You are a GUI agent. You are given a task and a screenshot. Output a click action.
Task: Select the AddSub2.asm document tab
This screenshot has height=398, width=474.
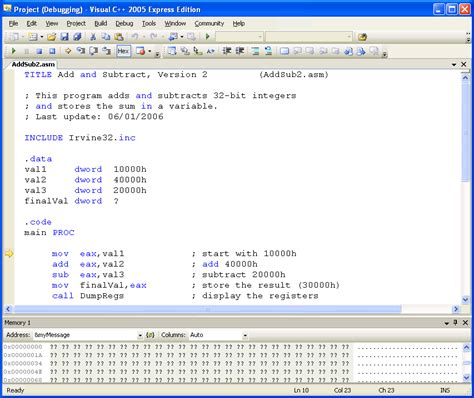tap(33, 64)
